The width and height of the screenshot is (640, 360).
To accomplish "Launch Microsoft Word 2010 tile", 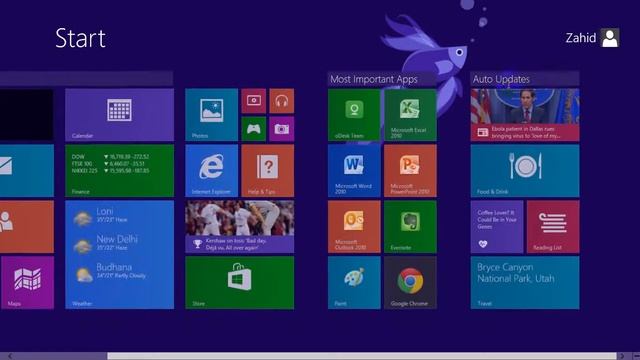I will (354, 171).
